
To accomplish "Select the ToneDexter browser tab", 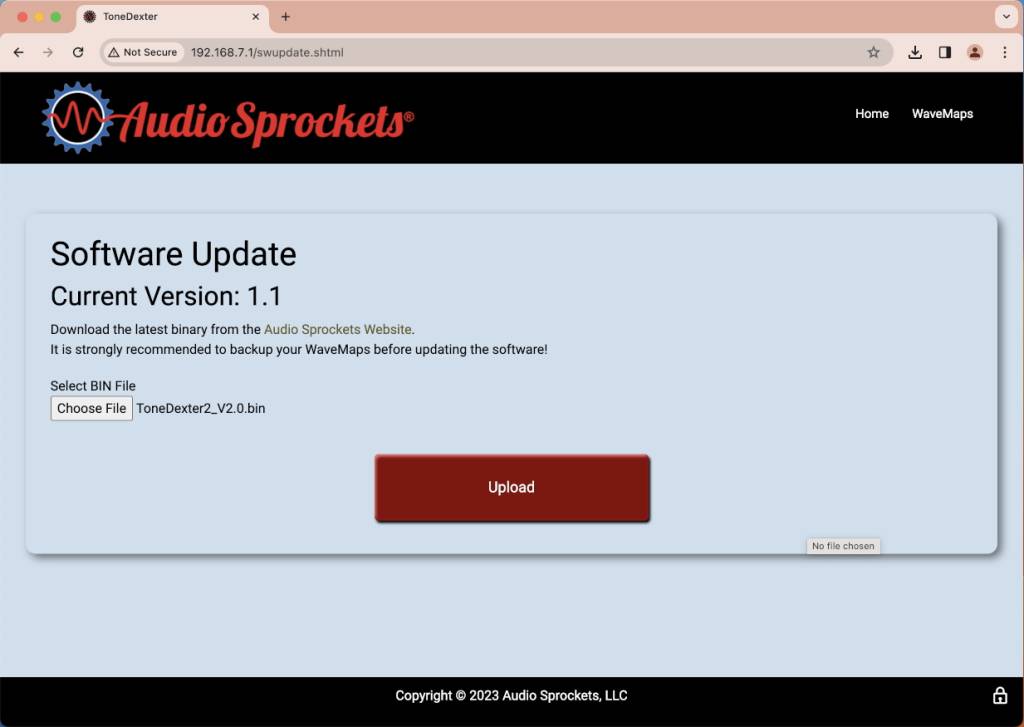I will (173, 16).
